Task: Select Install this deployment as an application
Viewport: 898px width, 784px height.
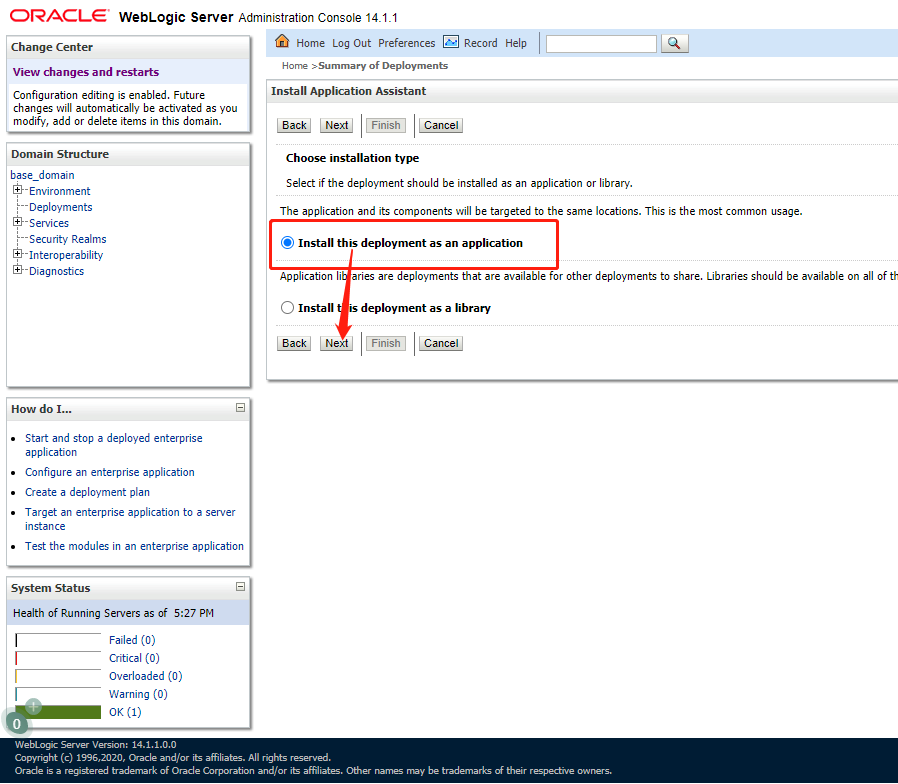Action: 287,242
